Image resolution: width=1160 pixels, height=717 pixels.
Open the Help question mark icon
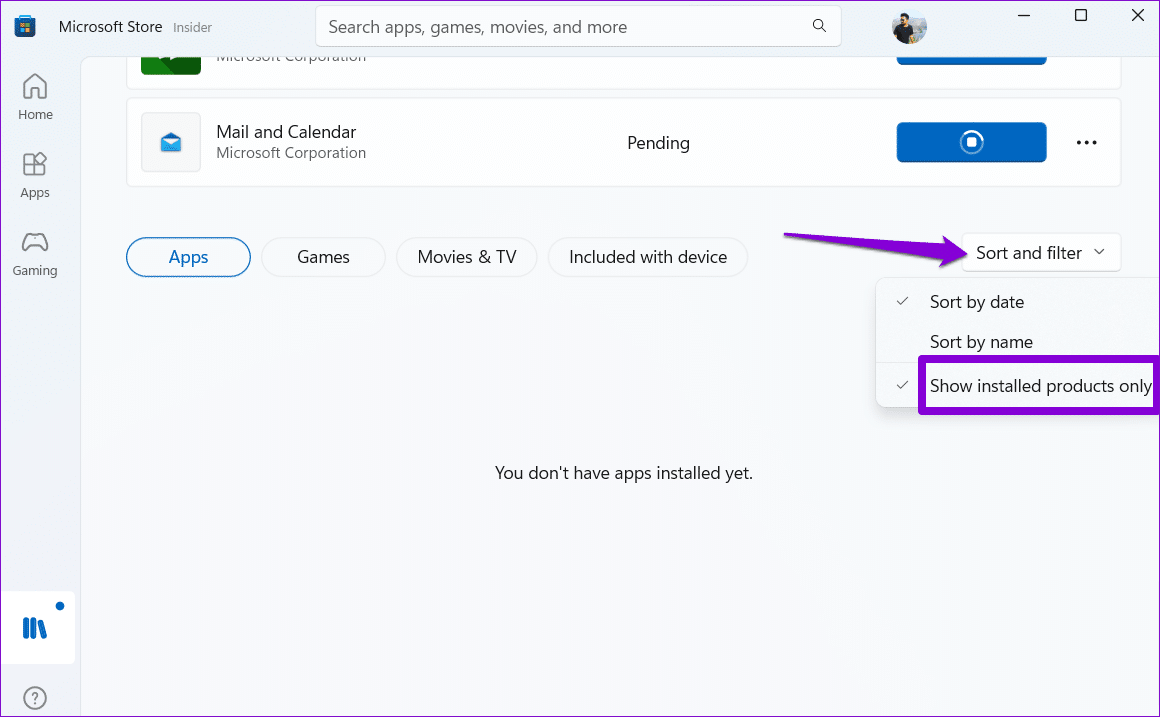(35, 698)
